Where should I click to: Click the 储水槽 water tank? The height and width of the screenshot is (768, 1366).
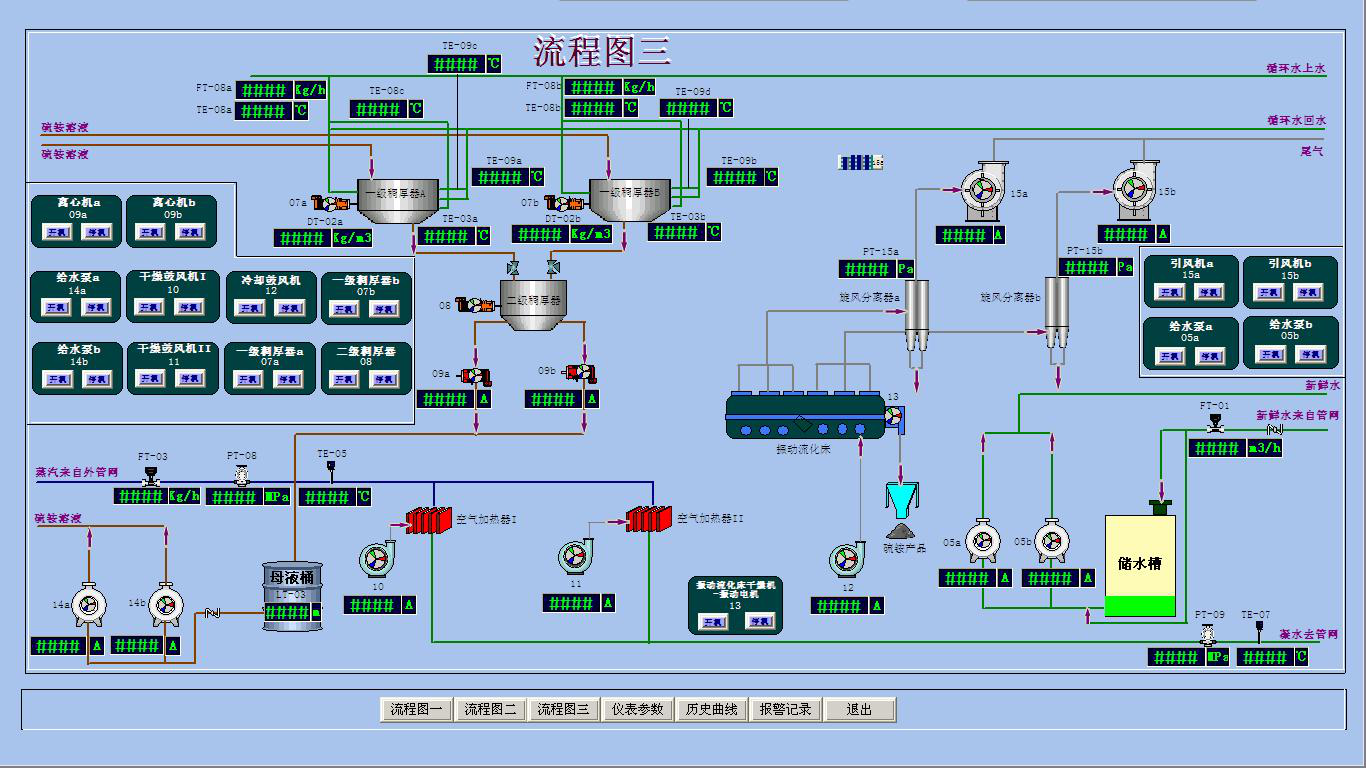(x=1139, y=565)
